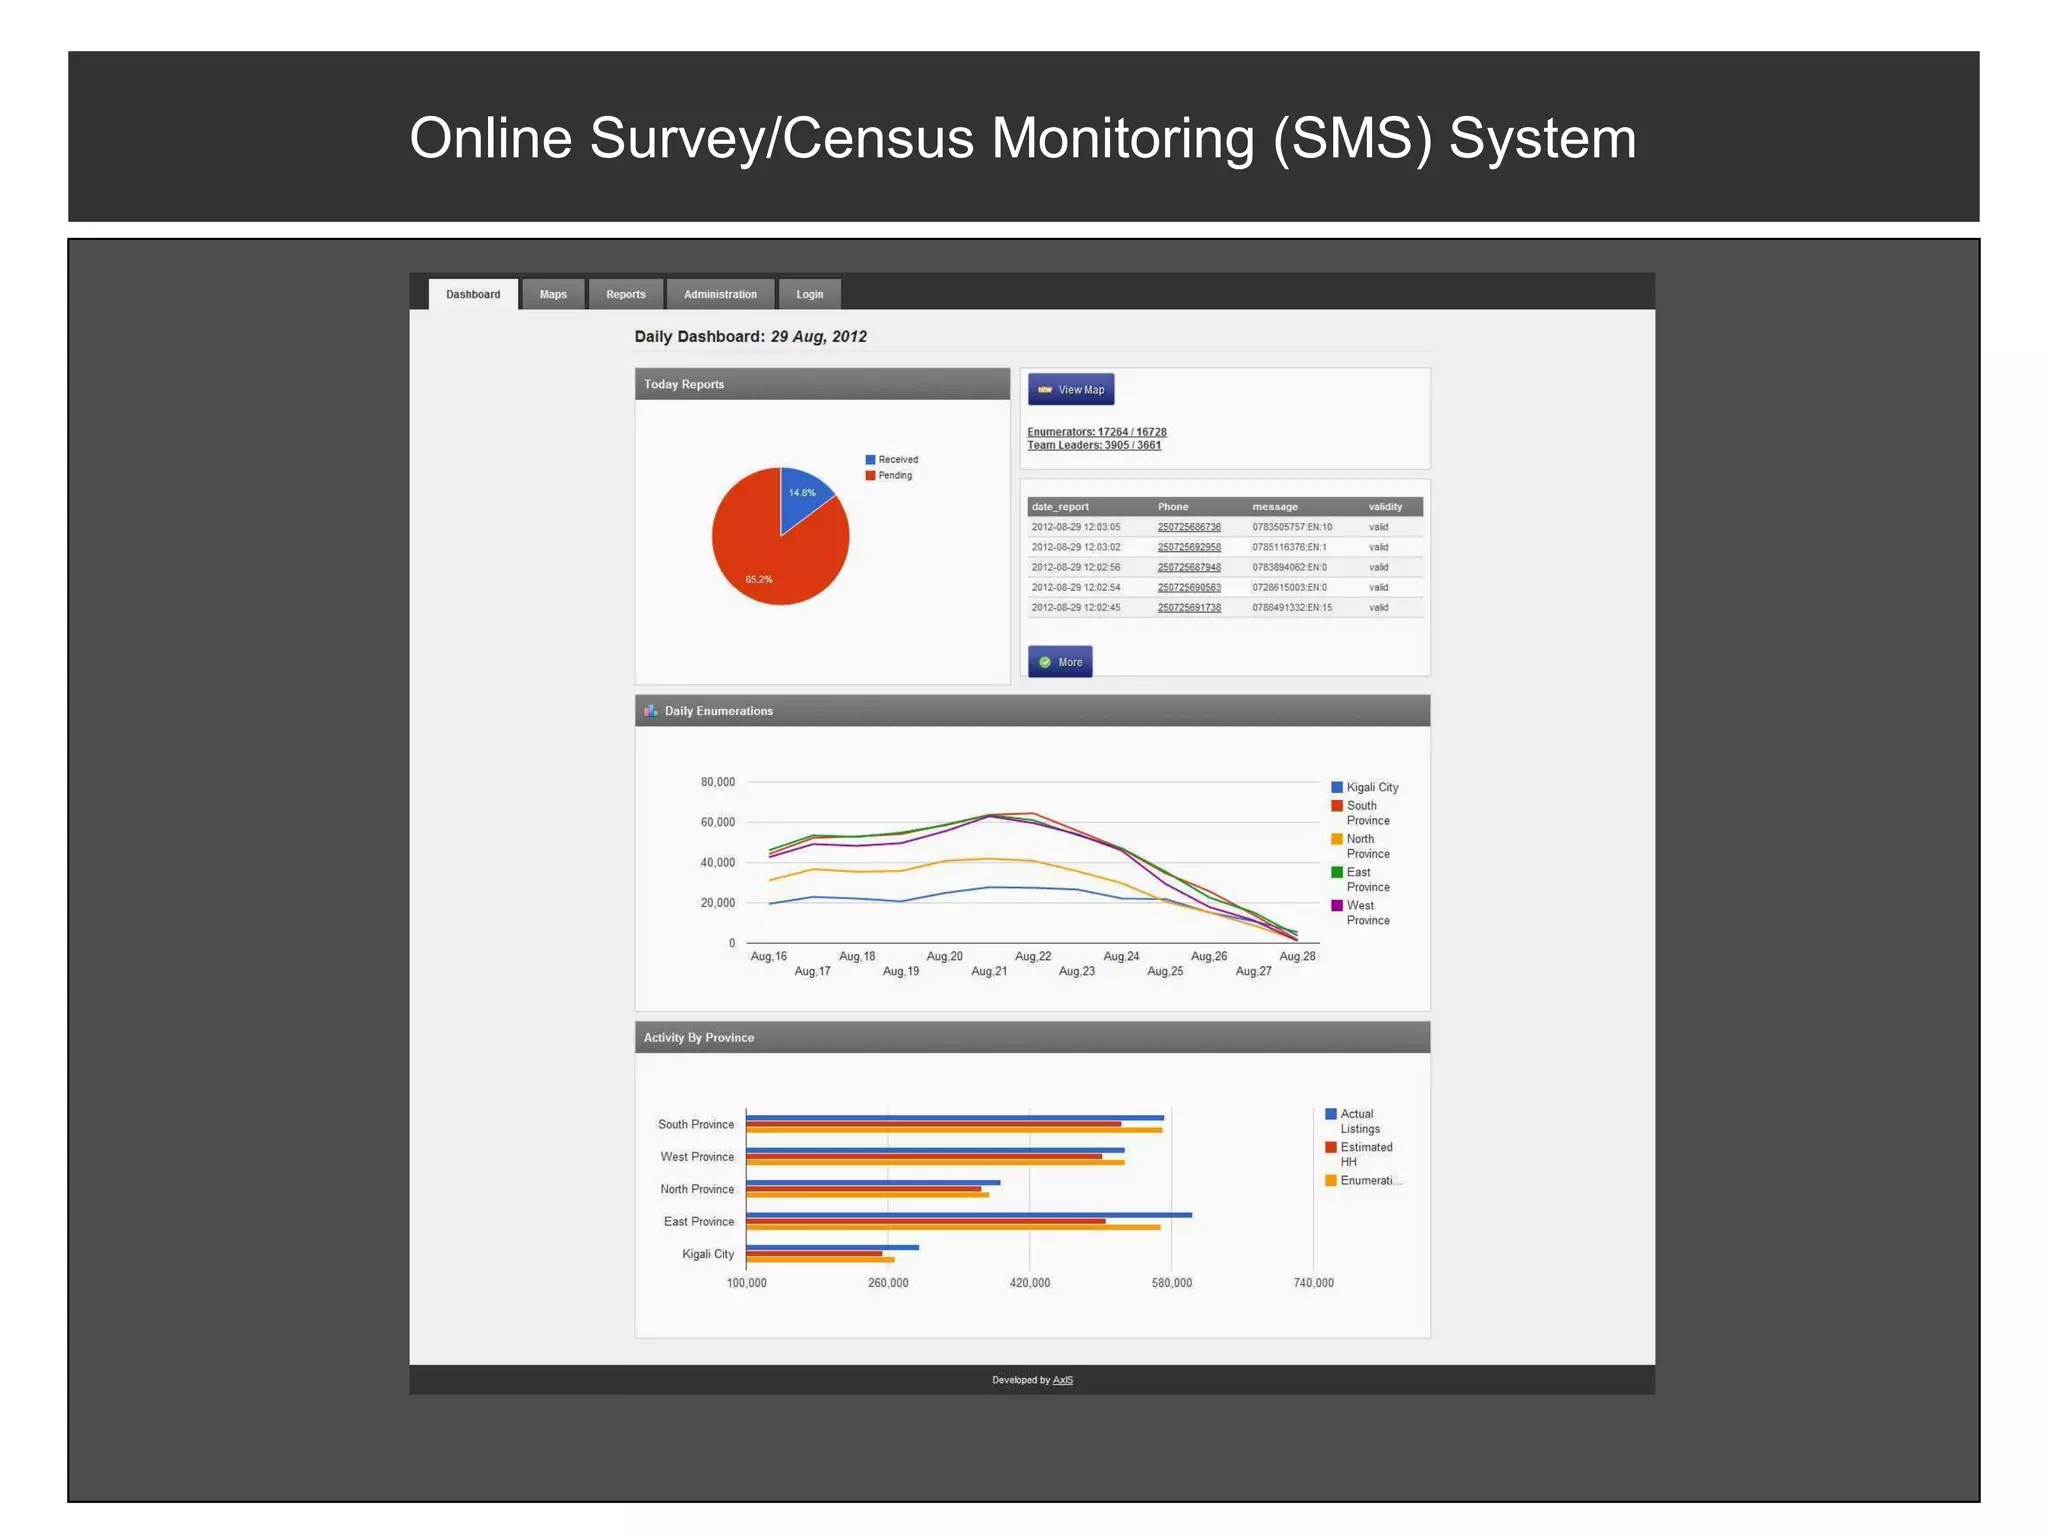2048x1536 pixels.
Task: Click the green check icon on More
Action: click(x=1045, y=662)
